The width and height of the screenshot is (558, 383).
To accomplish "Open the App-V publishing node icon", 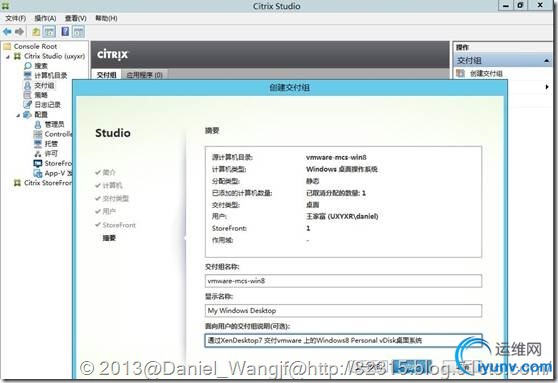I will pyautogui.click(x=38, y=173).
